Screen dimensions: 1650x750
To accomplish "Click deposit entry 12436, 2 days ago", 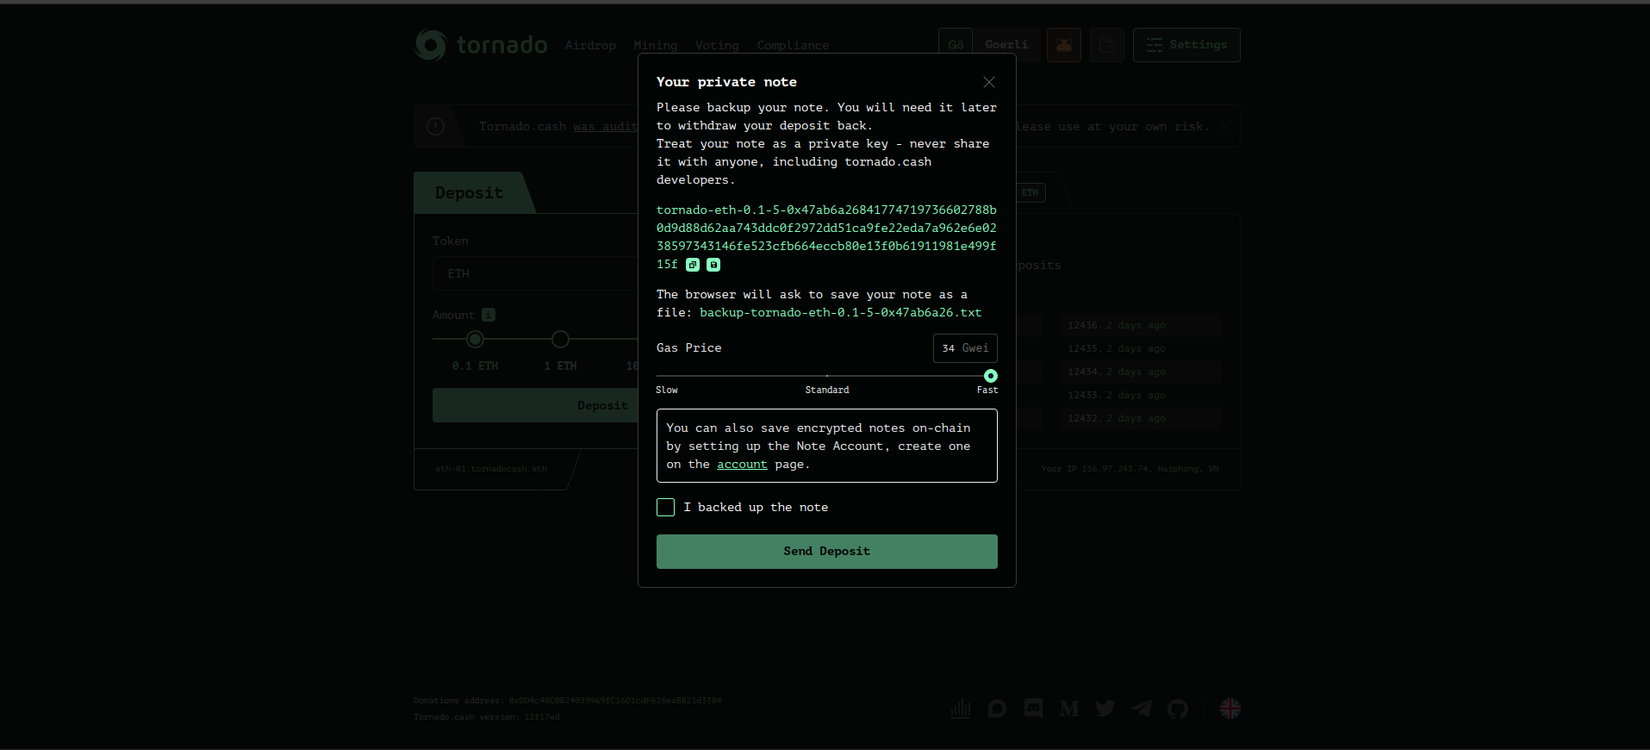I will click(1141, 325).
